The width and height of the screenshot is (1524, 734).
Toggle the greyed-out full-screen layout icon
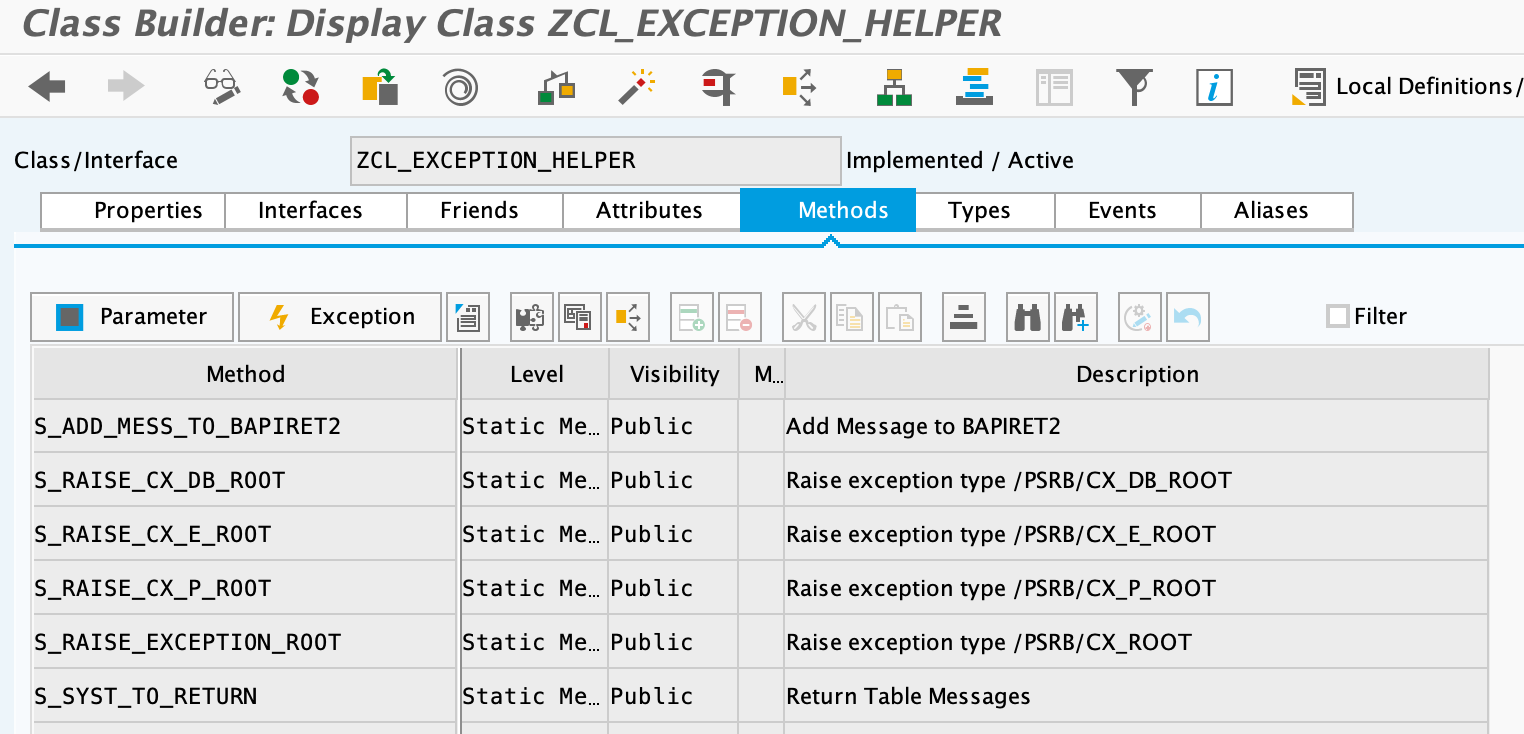pos(1054,87)
